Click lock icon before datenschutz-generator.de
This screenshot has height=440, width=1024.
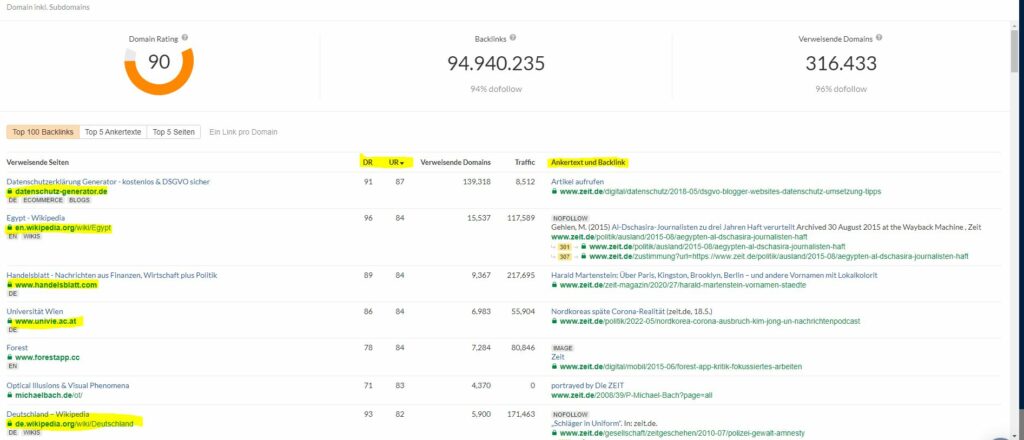point(10,191)
